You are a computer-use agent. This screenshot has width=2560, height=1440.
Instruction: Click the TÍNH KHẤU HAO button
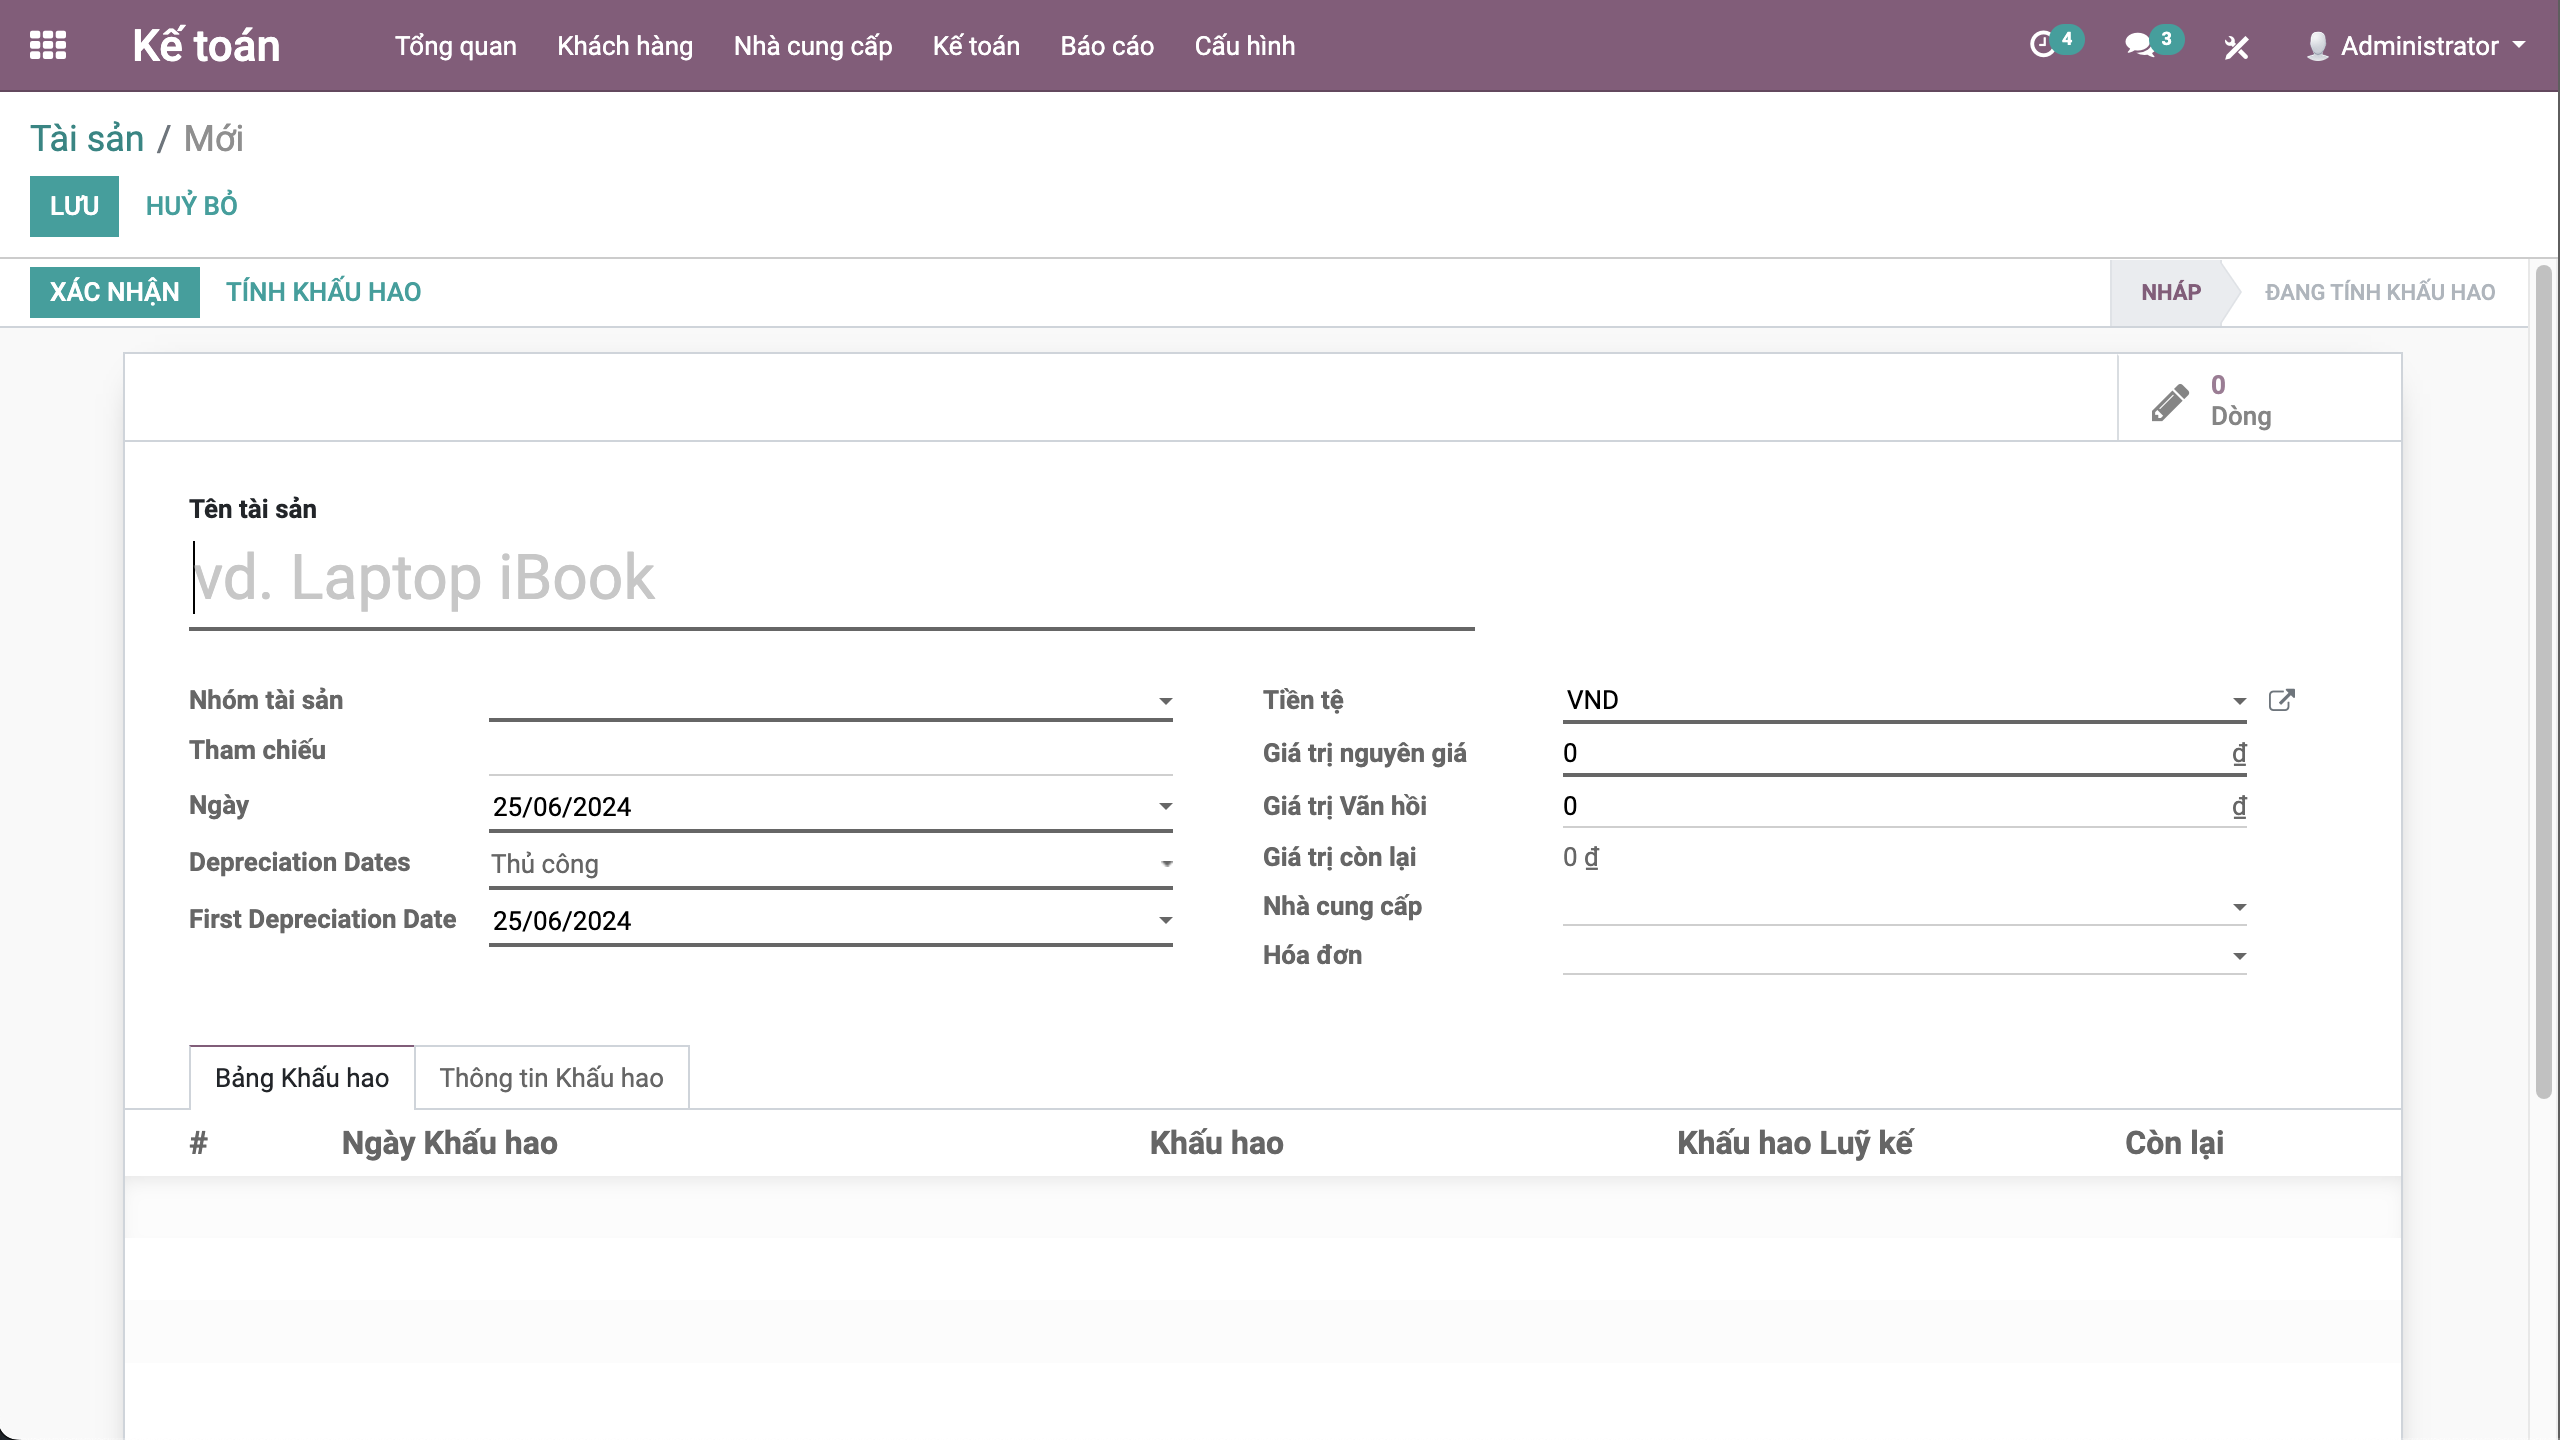323,292
